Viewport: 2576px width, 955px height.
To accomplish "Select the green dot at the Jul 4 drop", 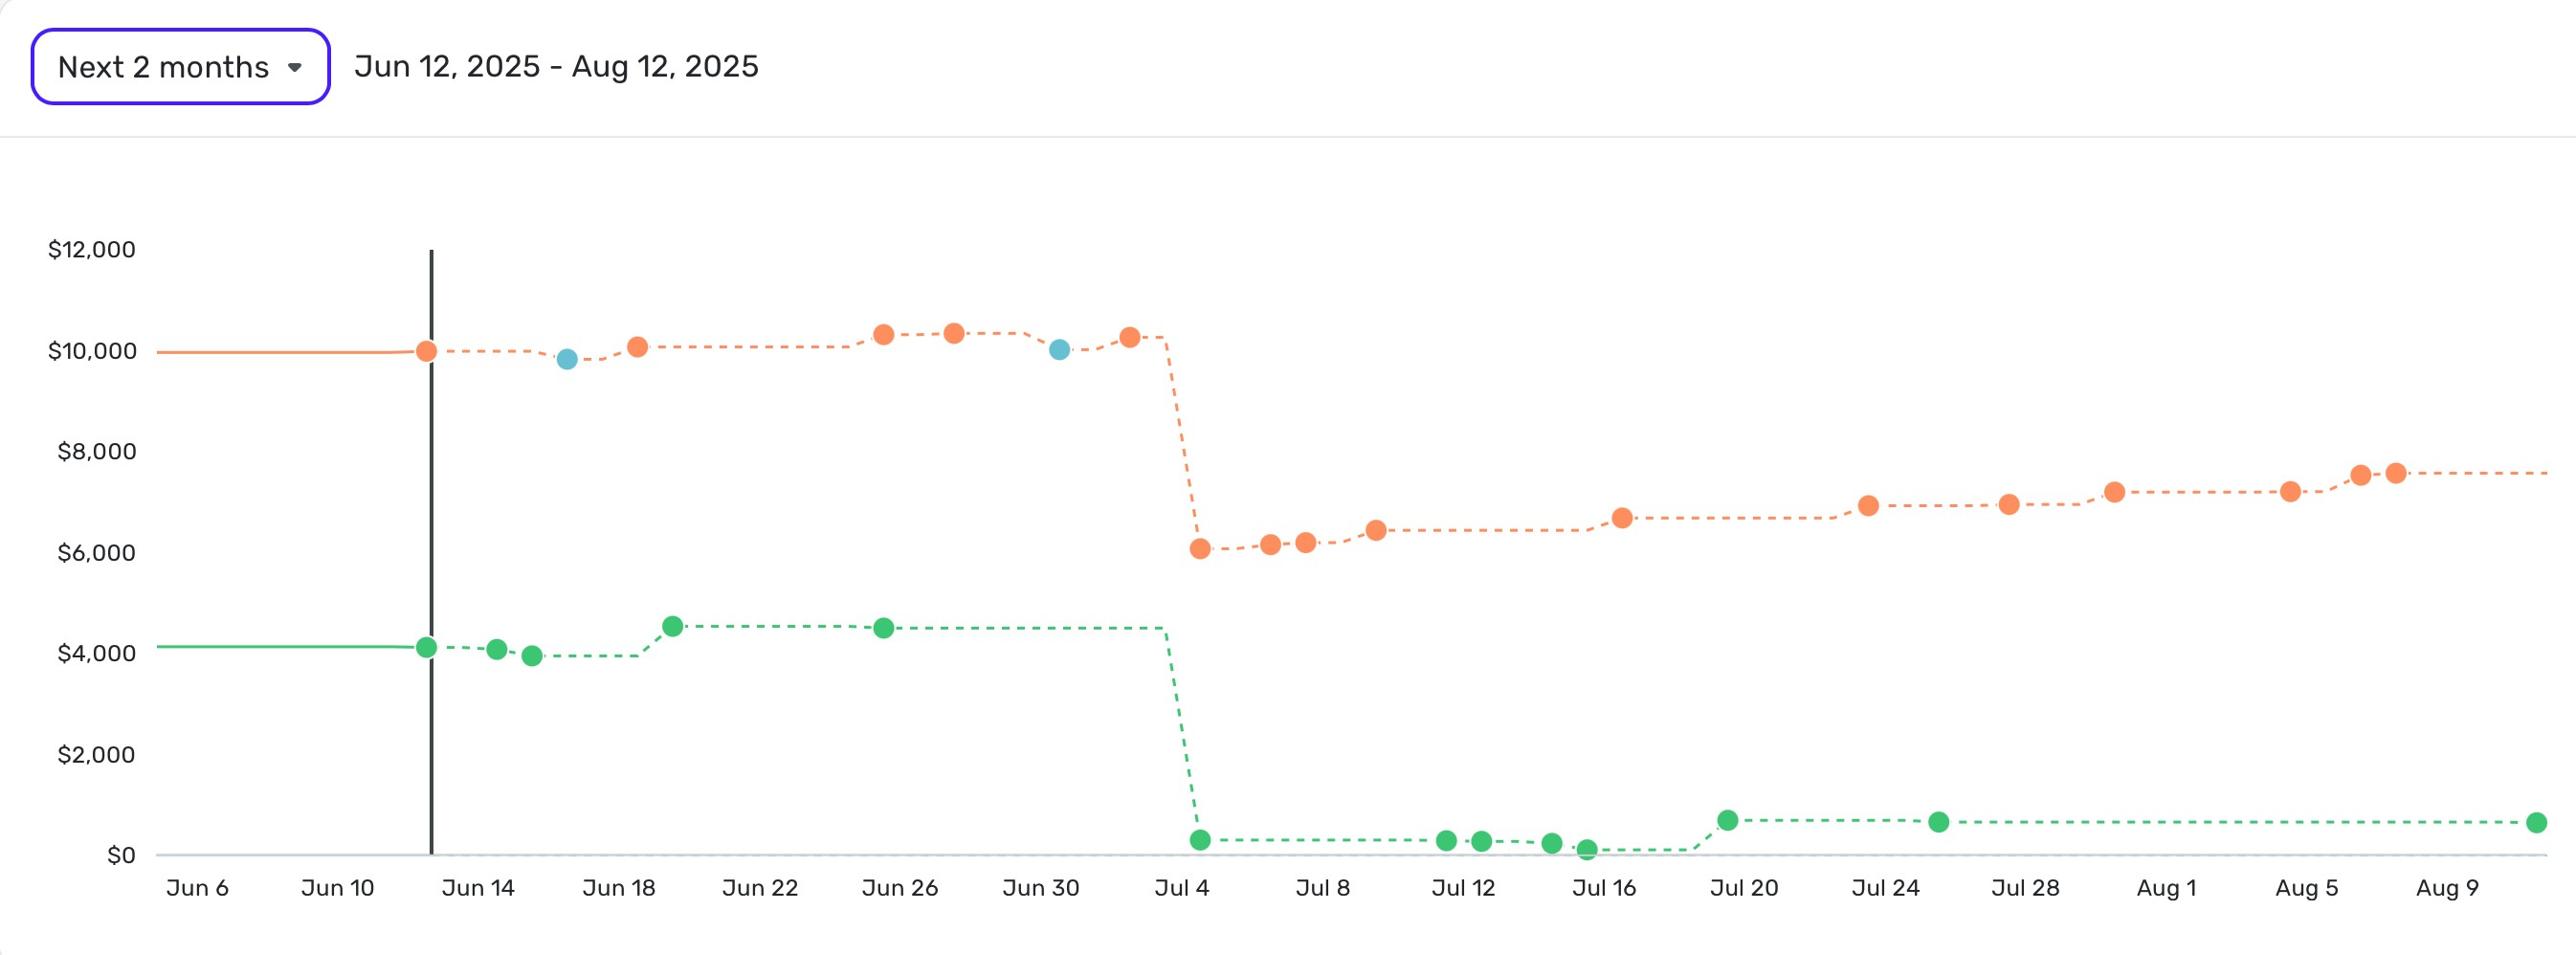I will point(1199,840).
